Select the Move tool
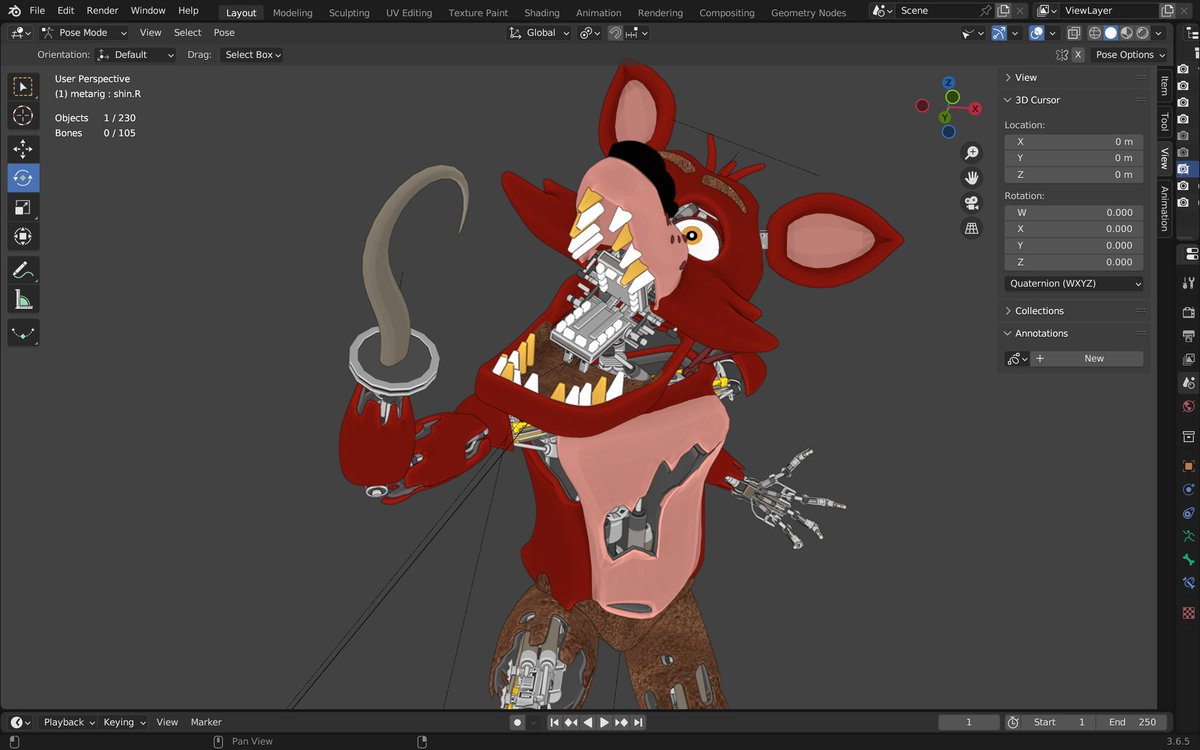 23,149
